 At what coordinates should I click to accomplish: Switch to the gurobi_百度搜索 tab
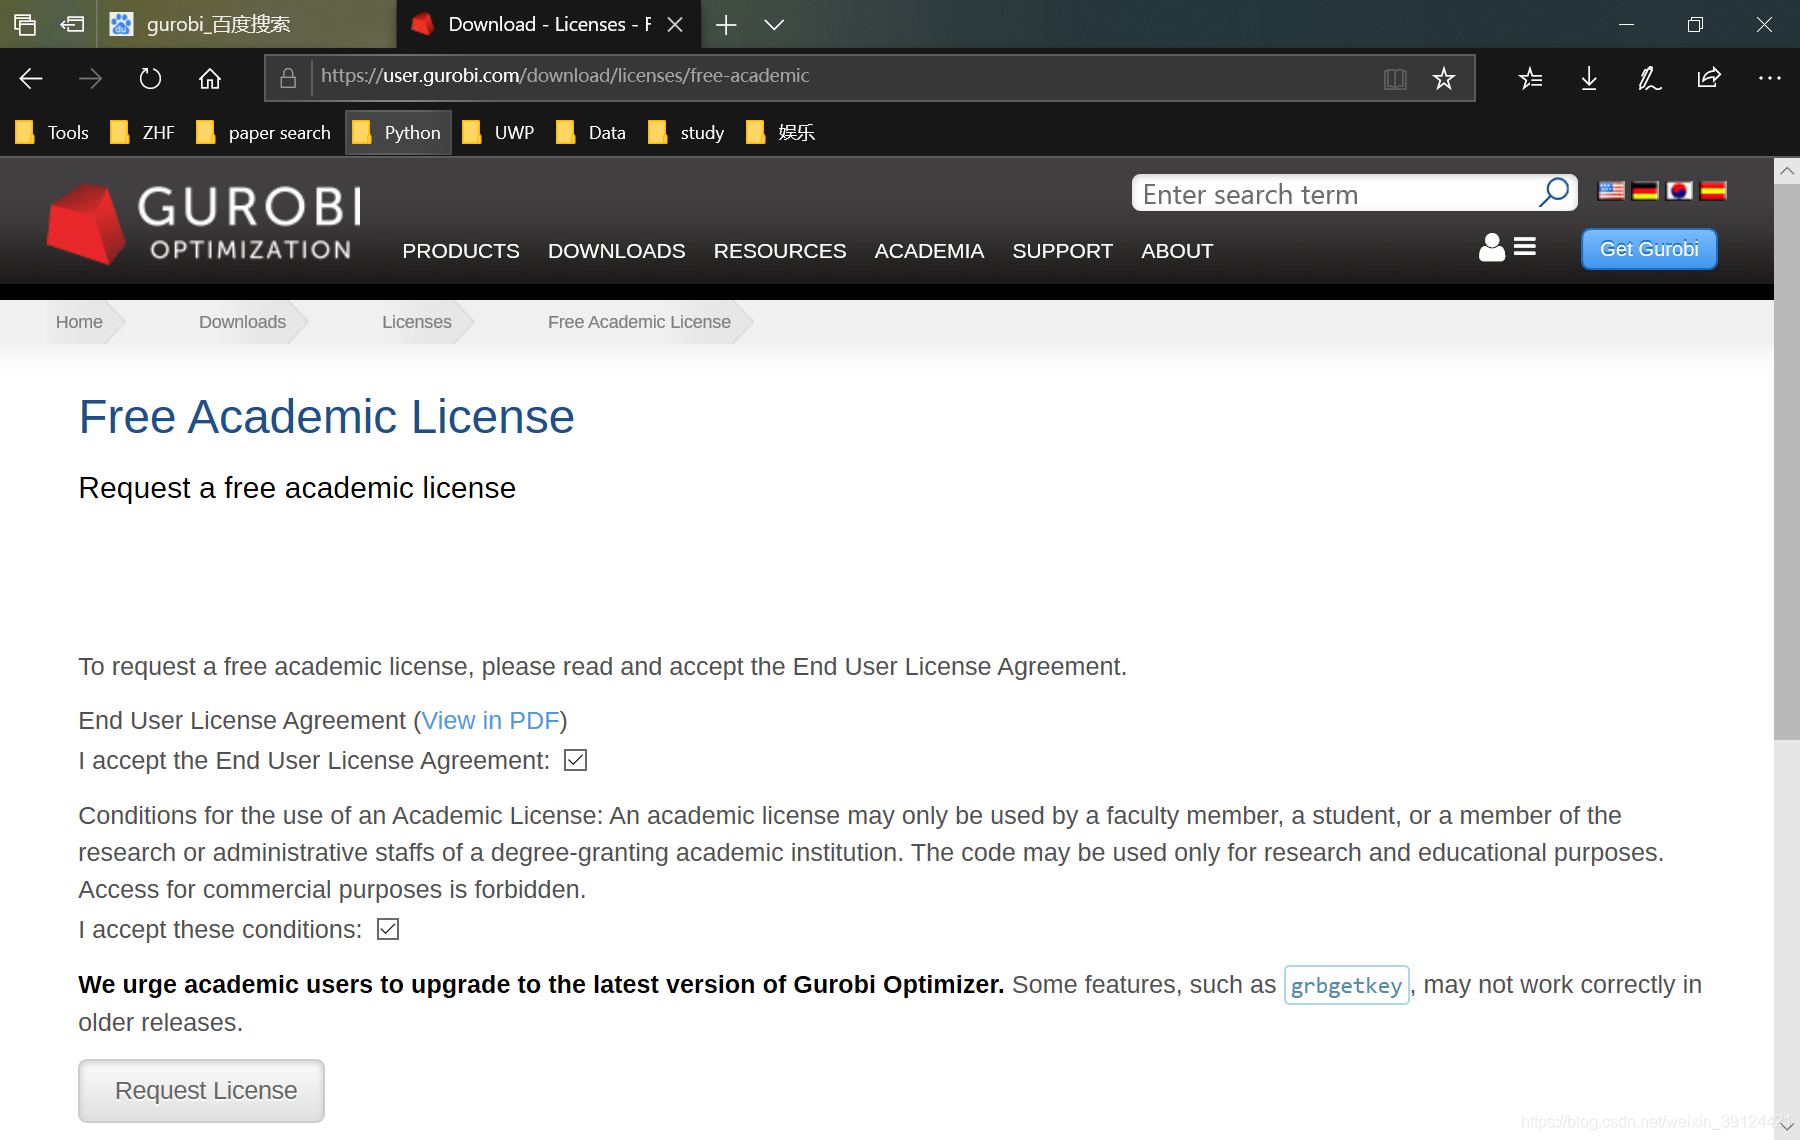(x=246, y=24)
